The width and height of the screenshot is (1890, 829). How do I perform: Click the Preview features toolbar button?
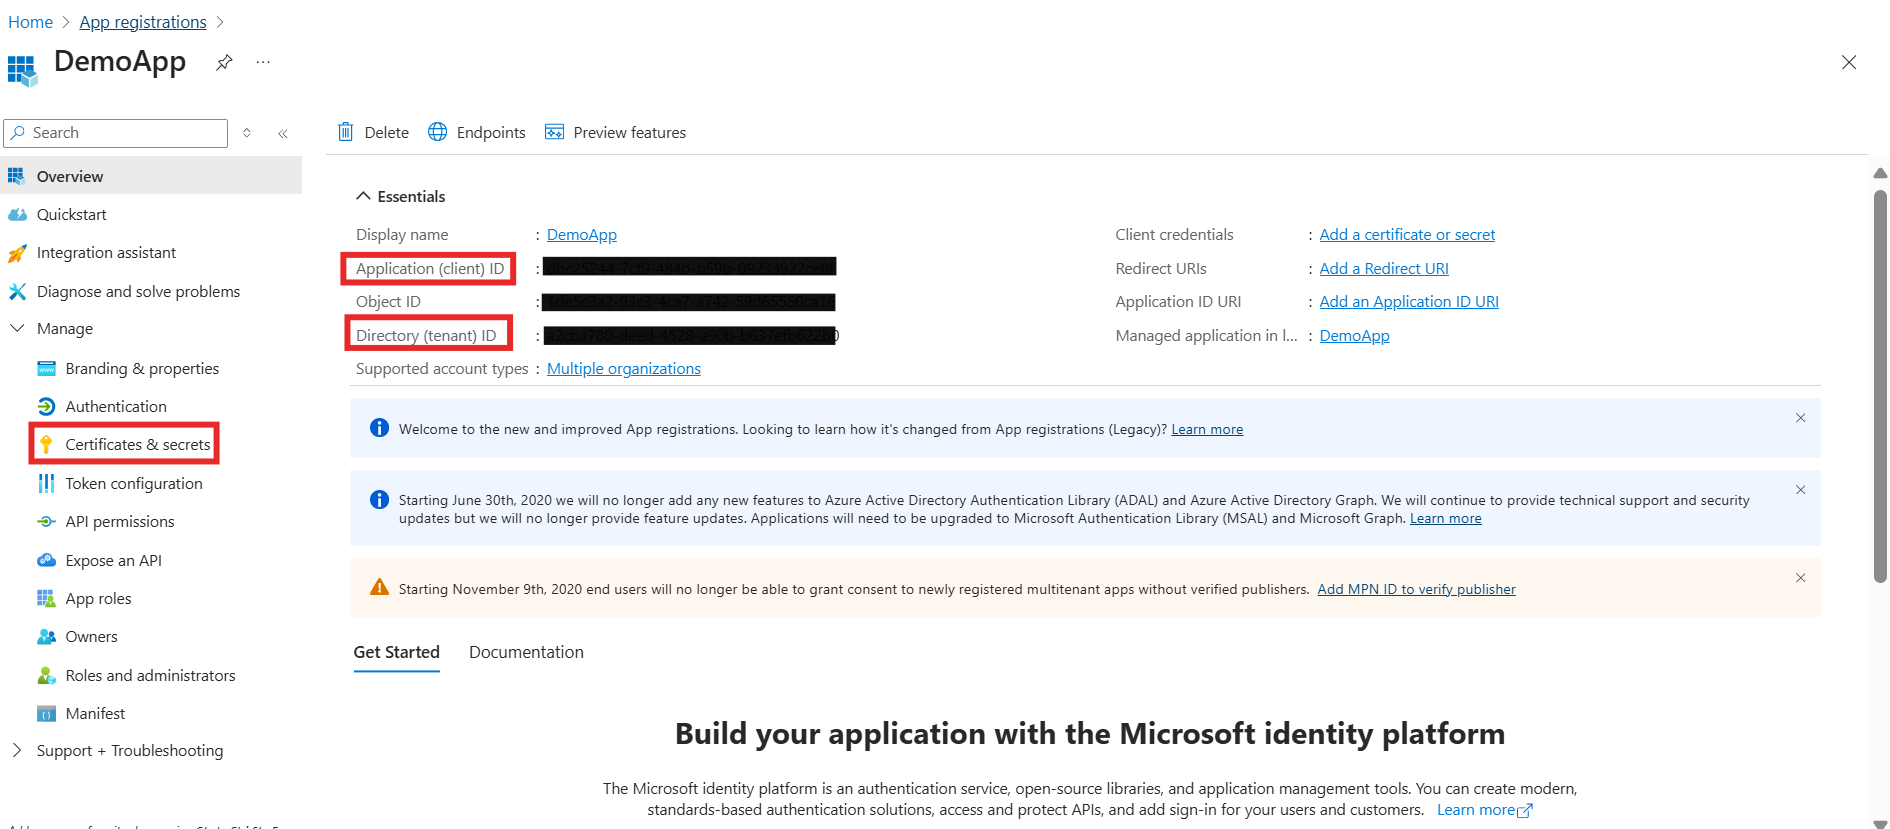pyautogui.click(x=615, y=132)
